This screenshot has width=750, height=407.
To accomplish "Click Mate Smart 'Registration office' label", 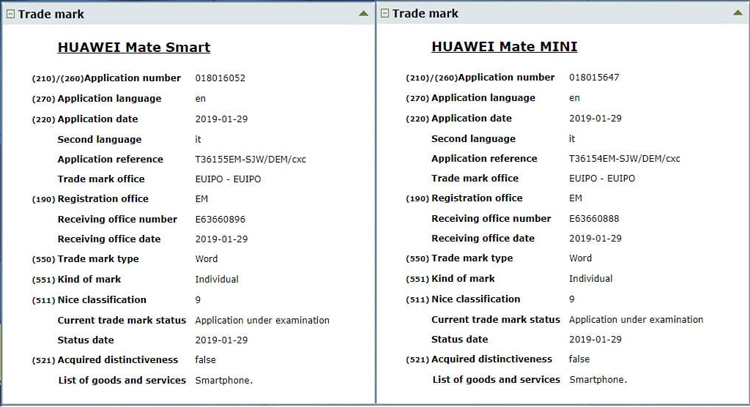I will click(x=103, y=199).
